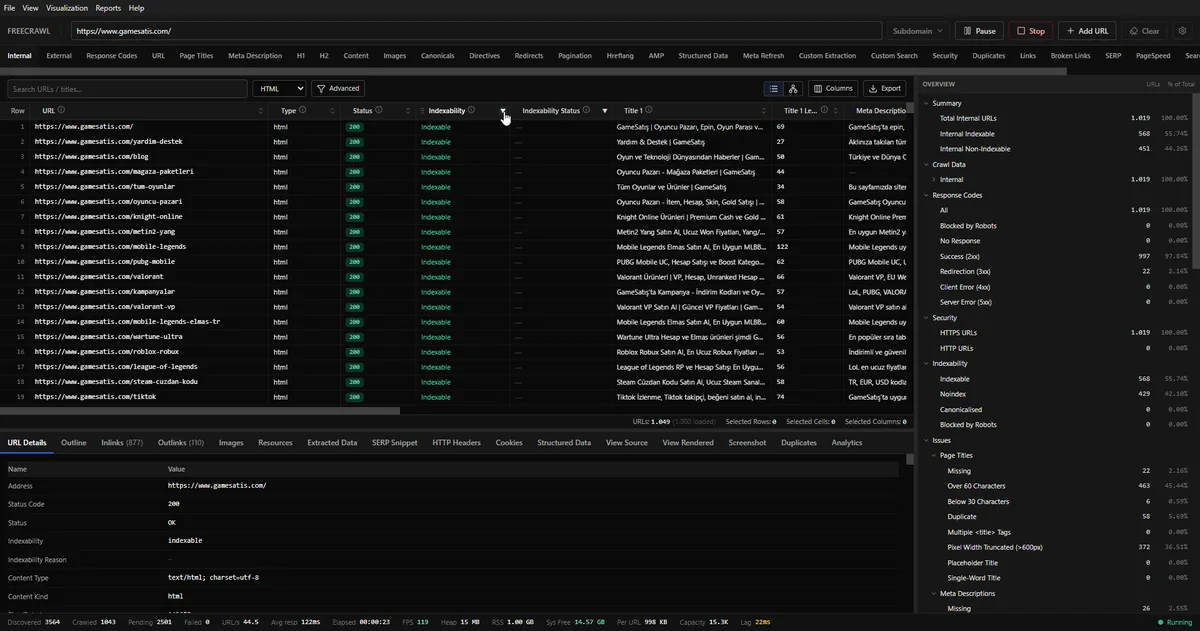
Task: Collapse the Crawl Data section
Action: (x=926, y=164)
